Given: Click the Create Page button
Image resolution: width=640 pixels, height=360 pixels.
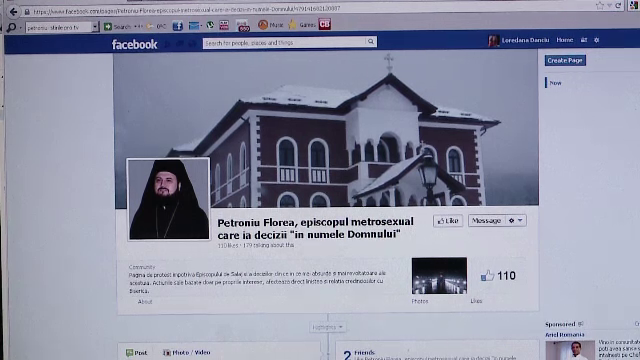Looking at the screenshot, I should tap(565, 60).
